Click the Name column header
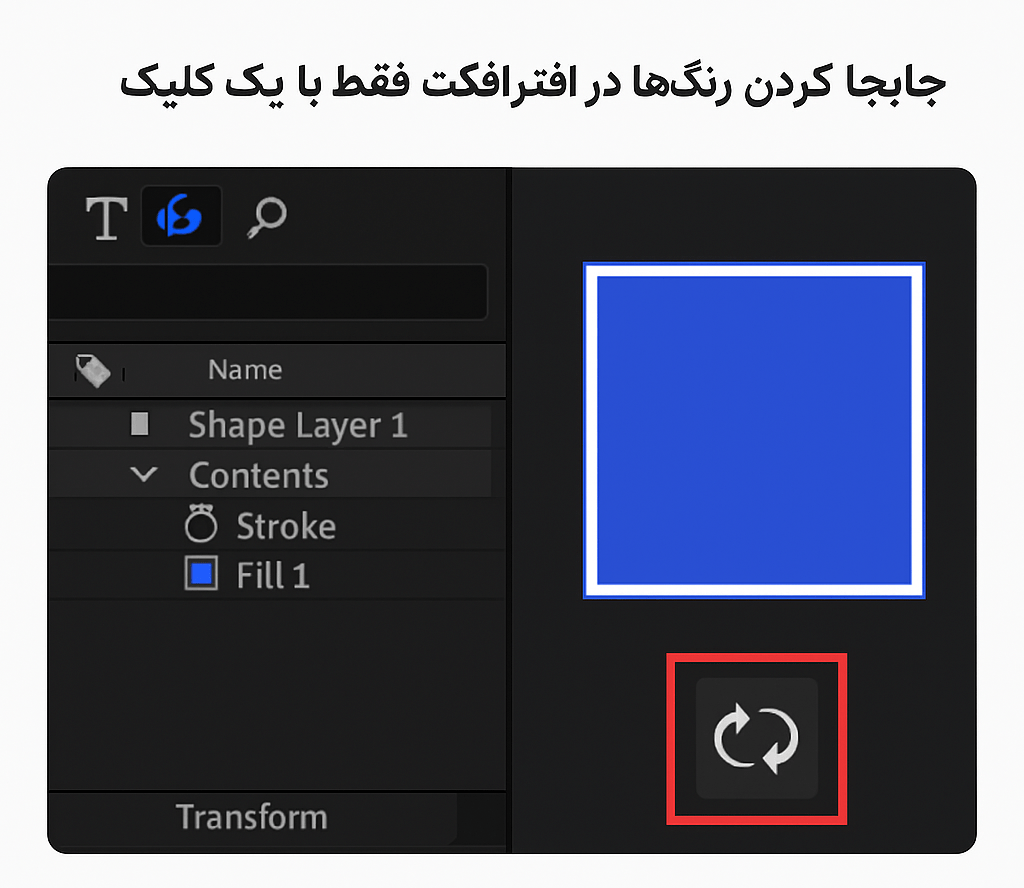 coord(245,370)
